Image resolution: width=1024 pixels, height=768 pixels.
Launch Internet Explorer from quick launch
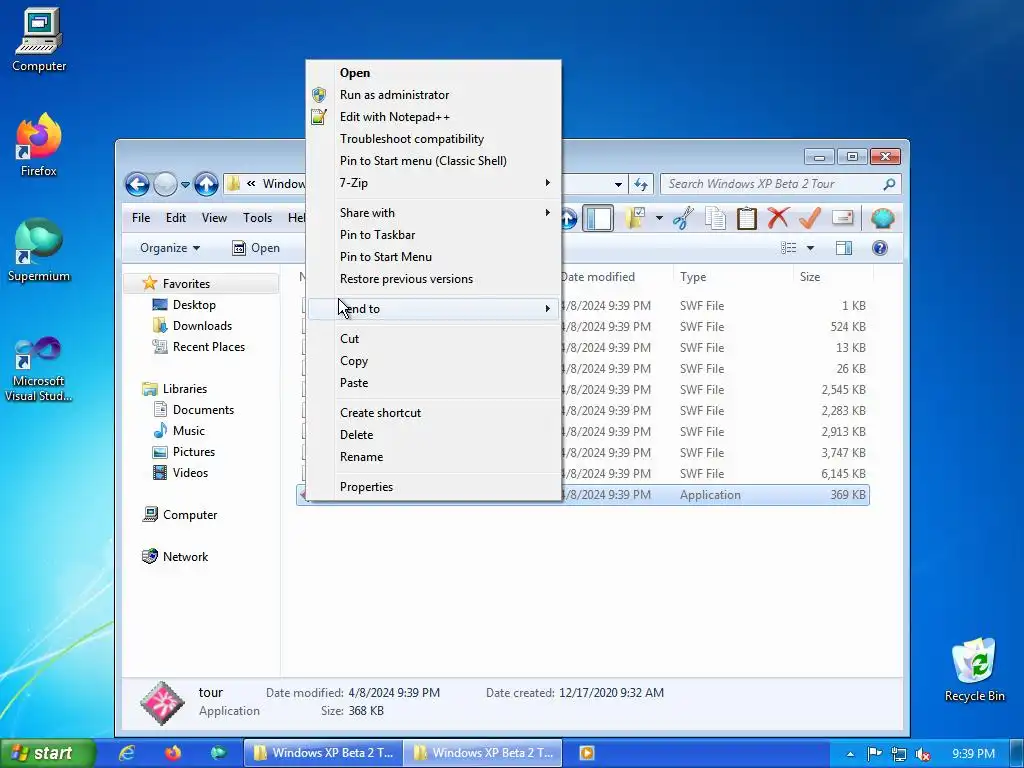127,753
